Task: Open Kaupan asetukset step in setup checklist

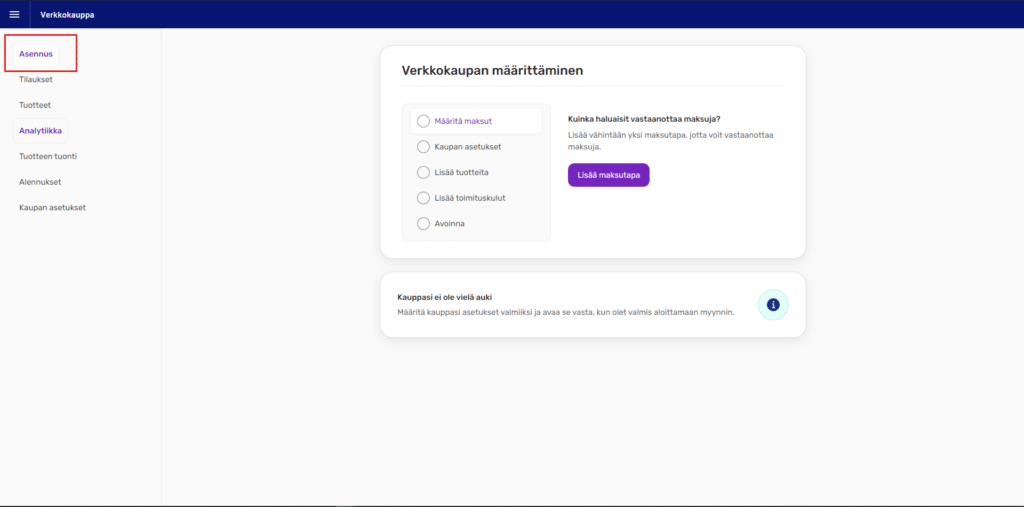Action: pos(468,147)
